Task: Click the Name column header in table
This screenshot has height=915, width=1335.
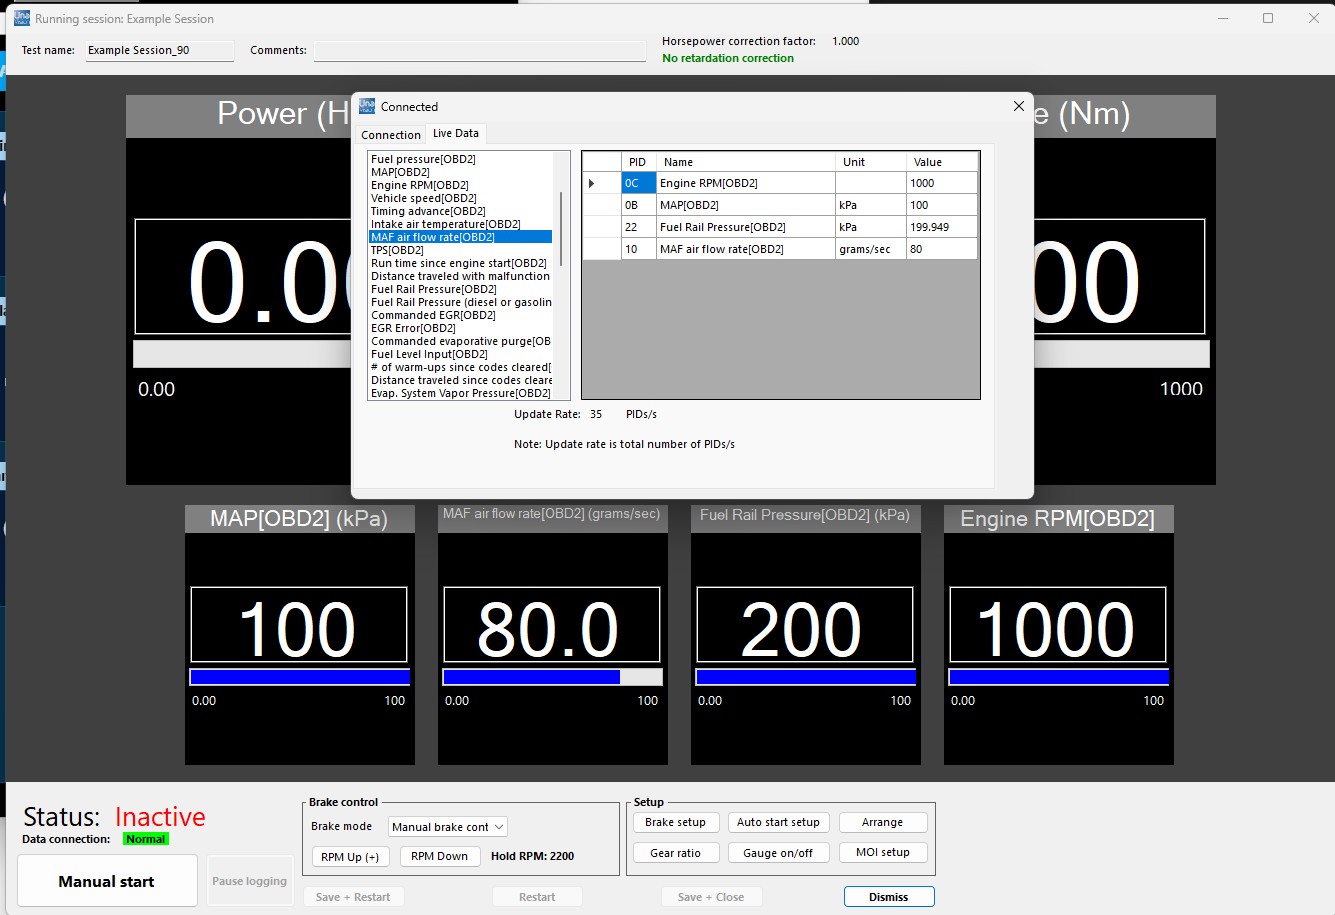Action: [745, 162]
